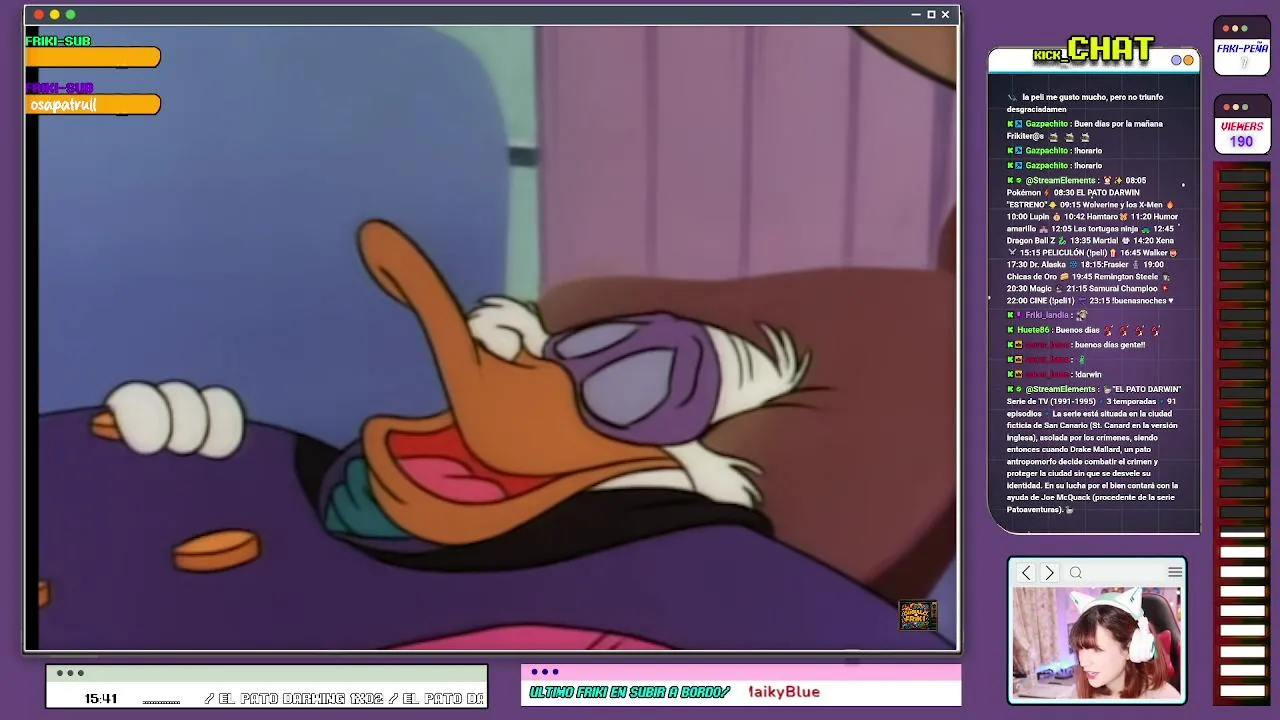Open the hamburger menu above the webcam
Image resolution: width=1280 pixels, height=720 pixels.
[1175, 572]
